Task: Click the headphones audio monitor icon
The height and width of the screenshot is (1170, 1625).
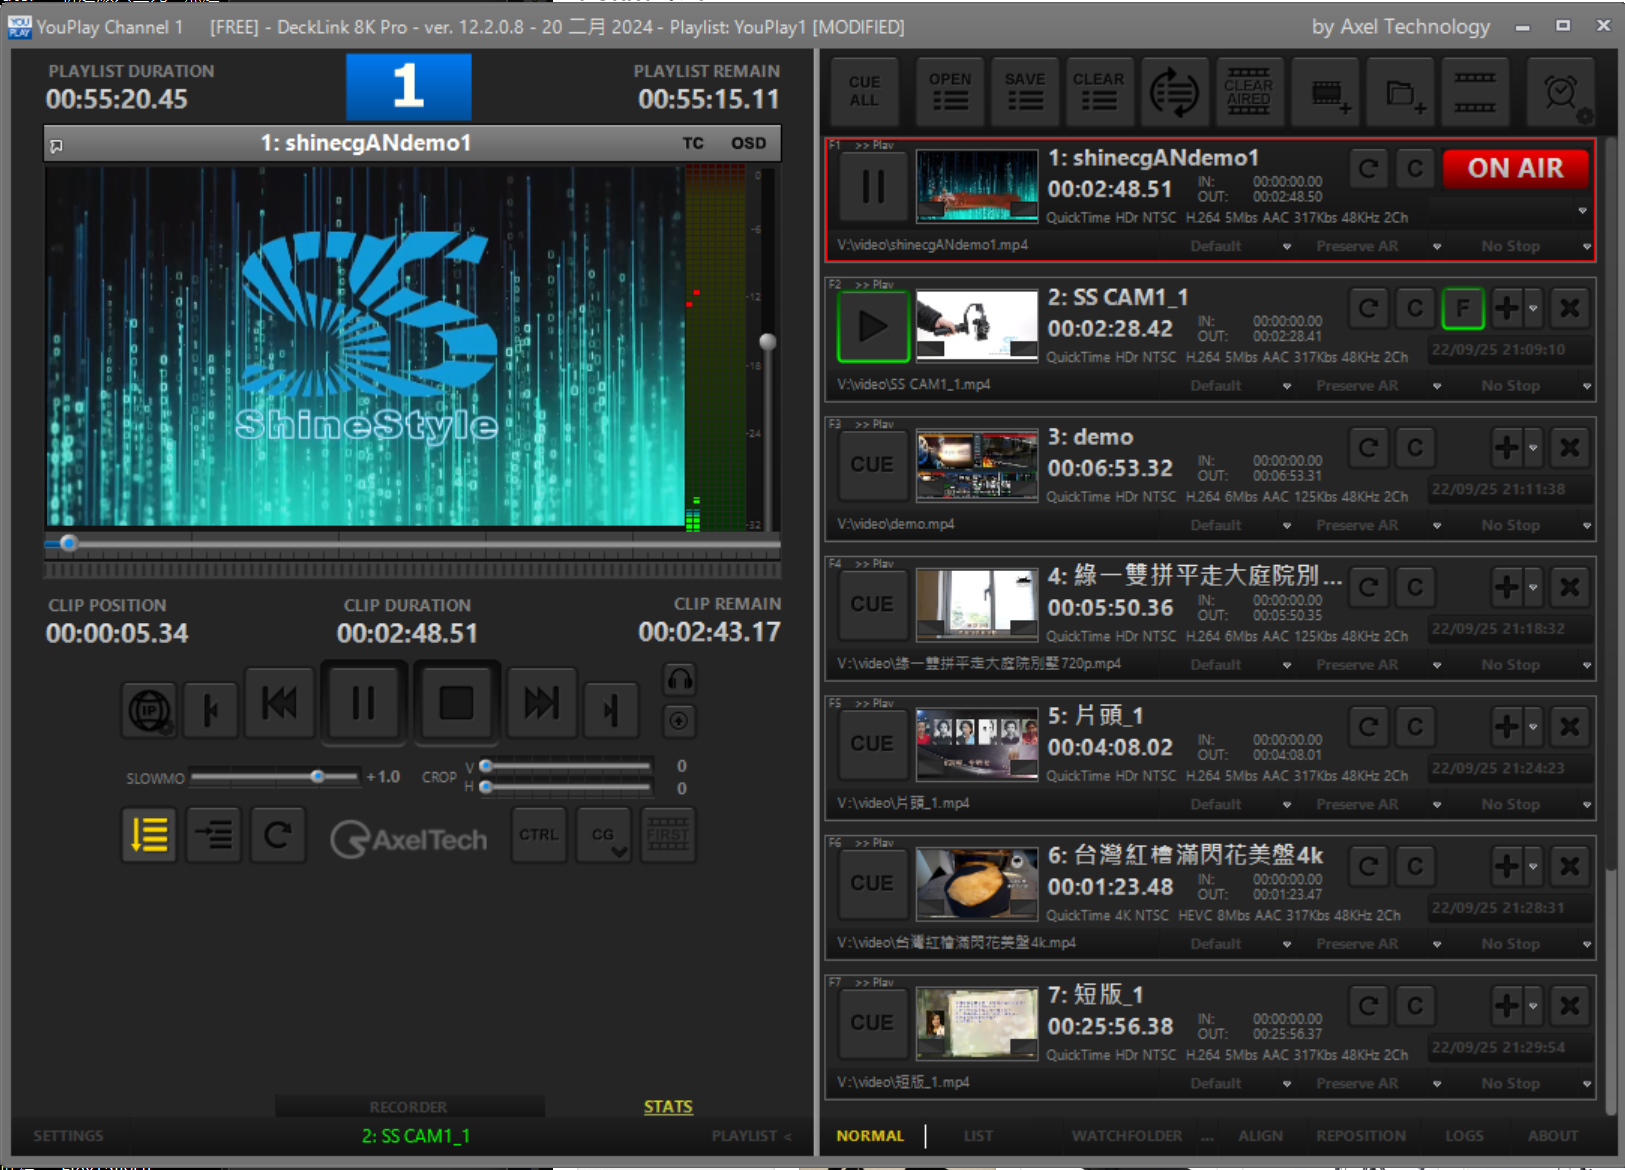Action: 680,680
